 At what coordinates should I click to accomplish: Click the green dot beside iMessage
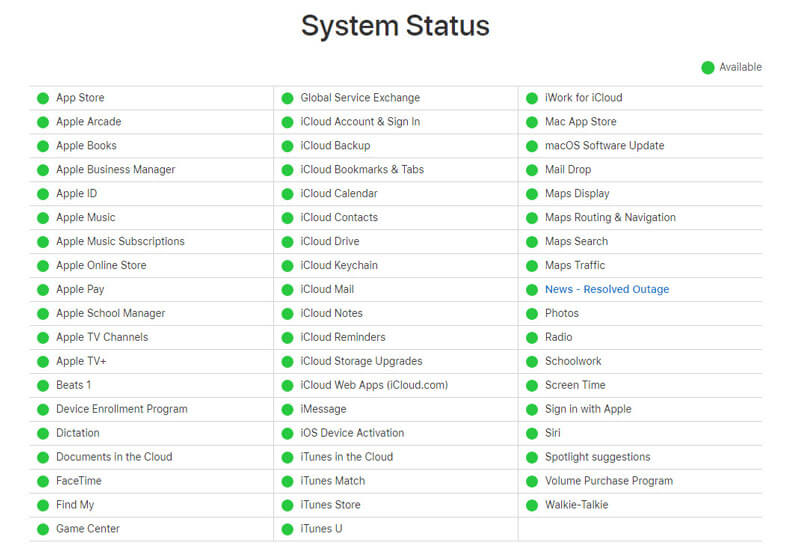coord(287,410)
